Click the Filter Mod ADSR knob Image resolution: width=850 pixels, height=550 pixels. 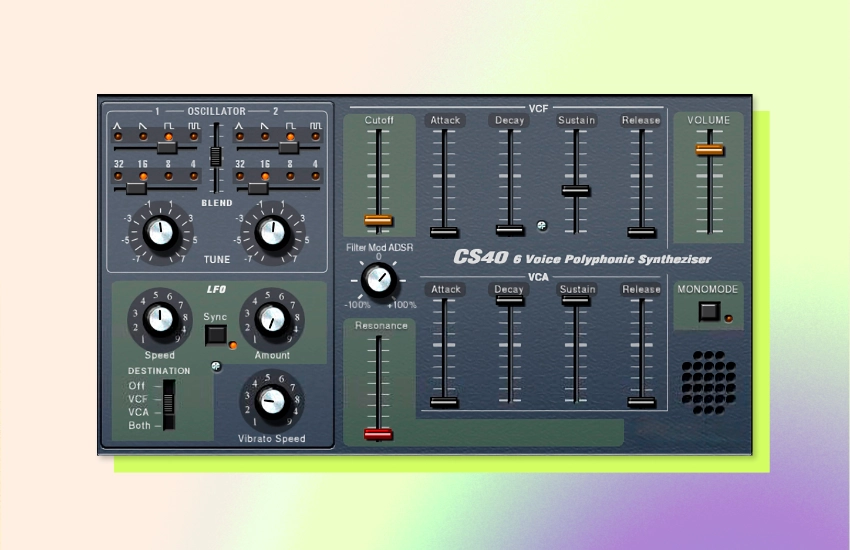tap(378, 280)
